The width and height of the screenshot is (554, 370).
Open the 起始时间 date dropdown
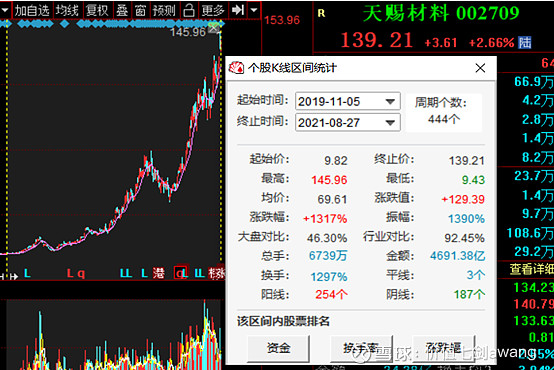[x=390, y=102]
